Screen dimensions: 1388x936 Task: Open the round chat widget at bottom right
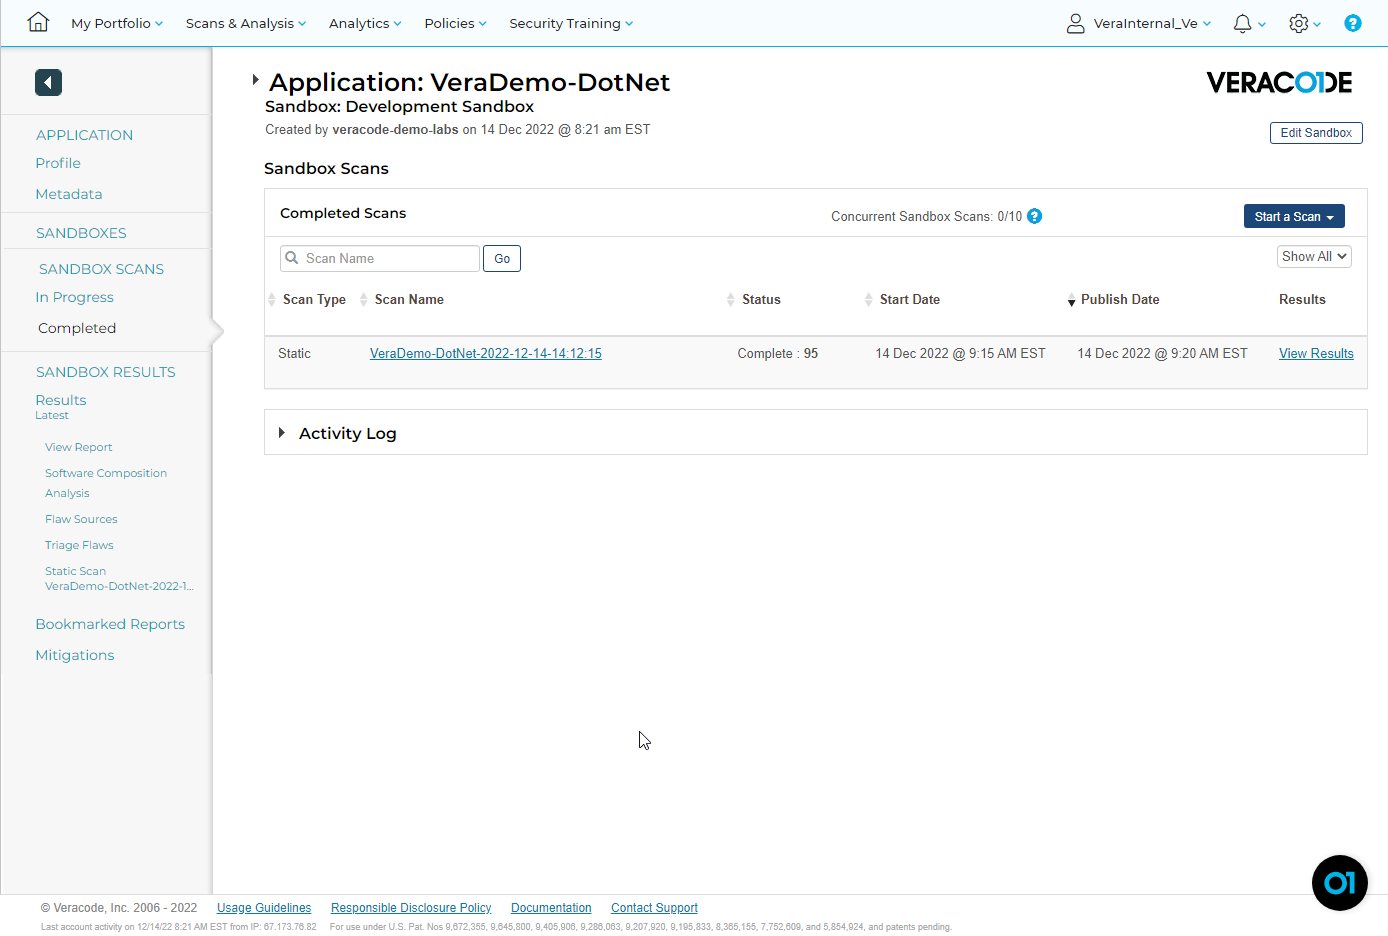click(x=1339, y=883)
